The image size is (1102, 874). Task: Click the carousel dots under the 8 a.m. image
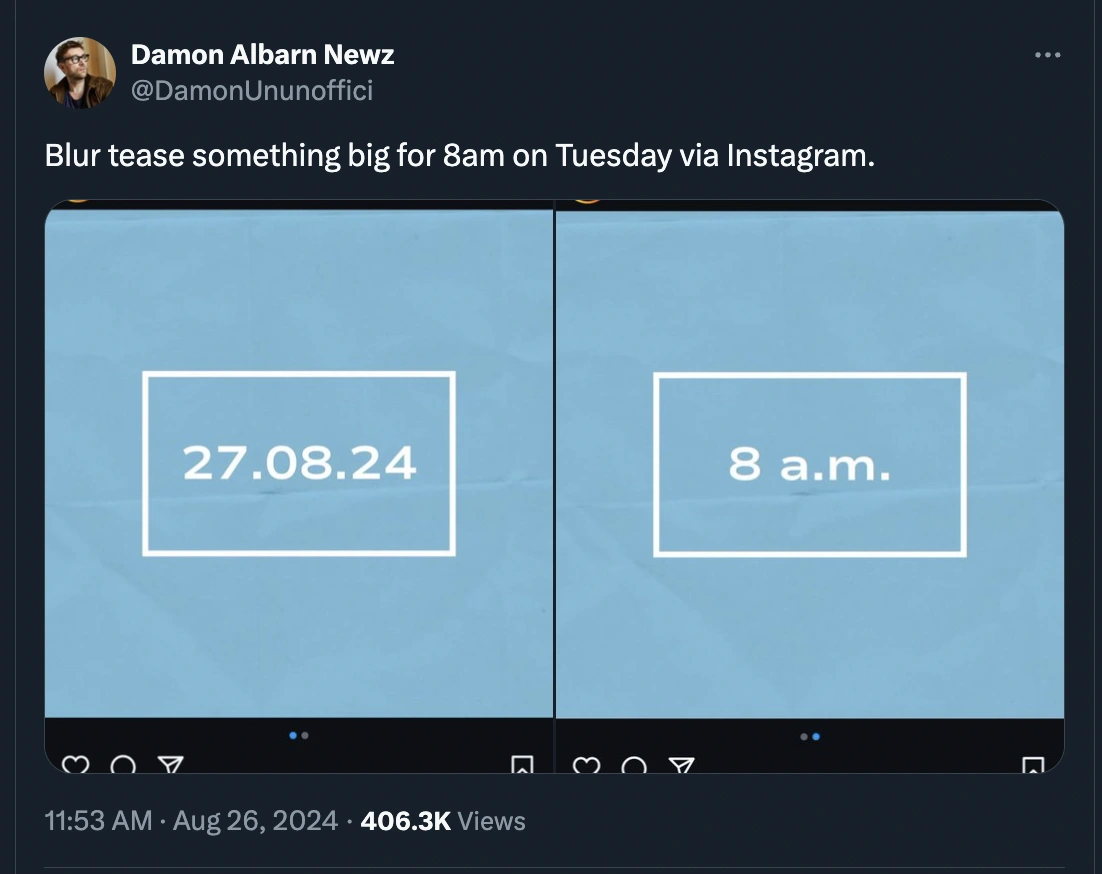(810, 737)
